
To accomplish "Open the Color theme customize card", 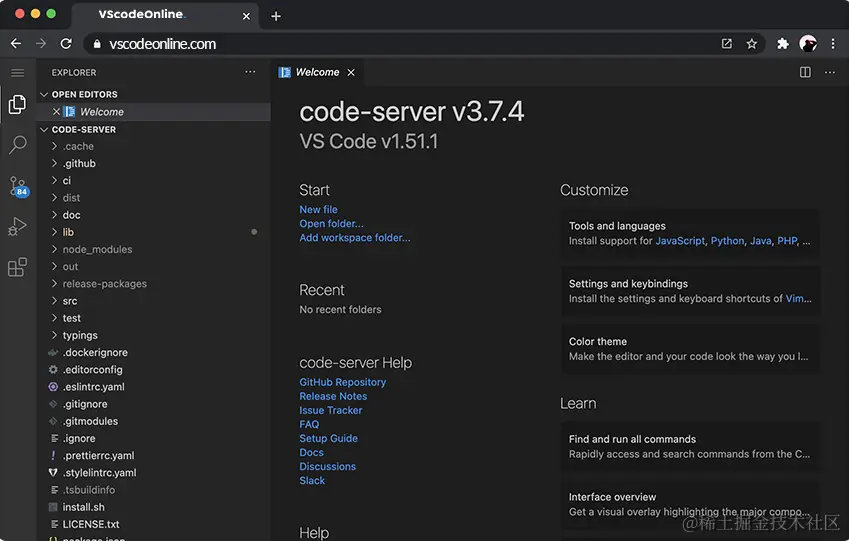I will click(x=690, y=349).
